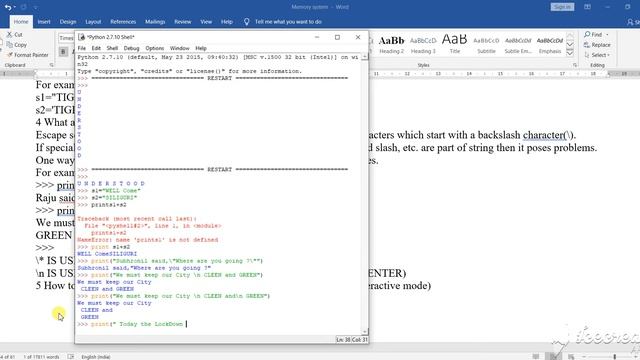
Task: Click the Tell me lightbulb icon
Action: coord(247,22)
